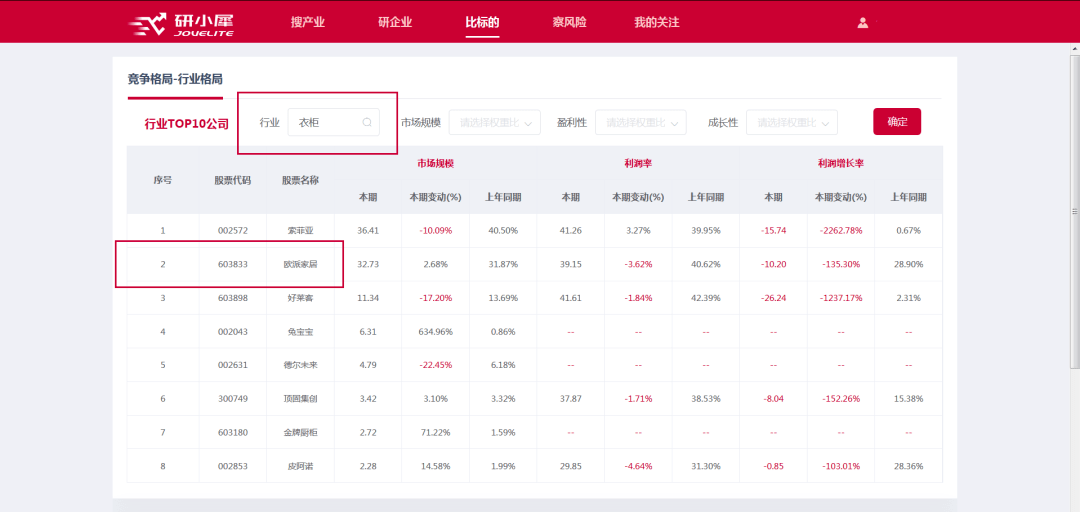Click stock code 603833
This screenshot has width=1080, height=512.
point(233,265)
